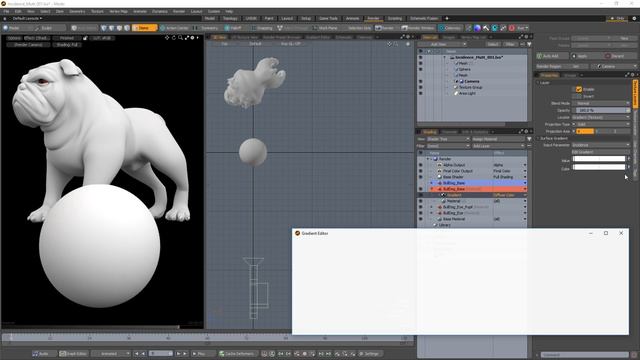The image size is (640, 360).
Task: Select the Projection Axis X button
Action: coord(584,131)
